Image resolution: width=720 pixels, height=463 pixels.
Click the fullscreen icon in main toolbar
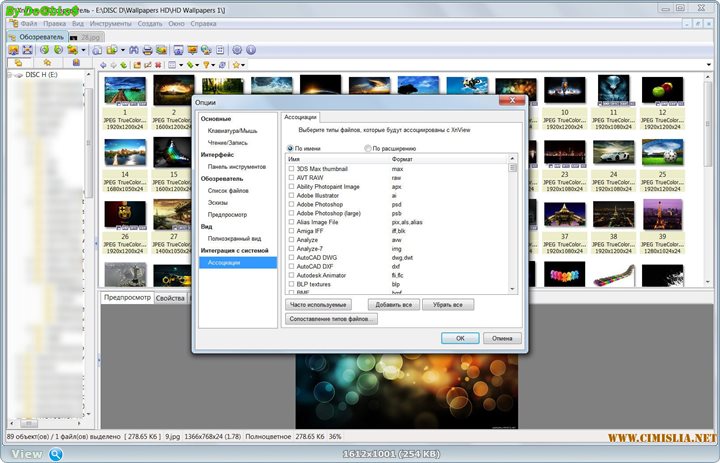[x=178, y=49]
